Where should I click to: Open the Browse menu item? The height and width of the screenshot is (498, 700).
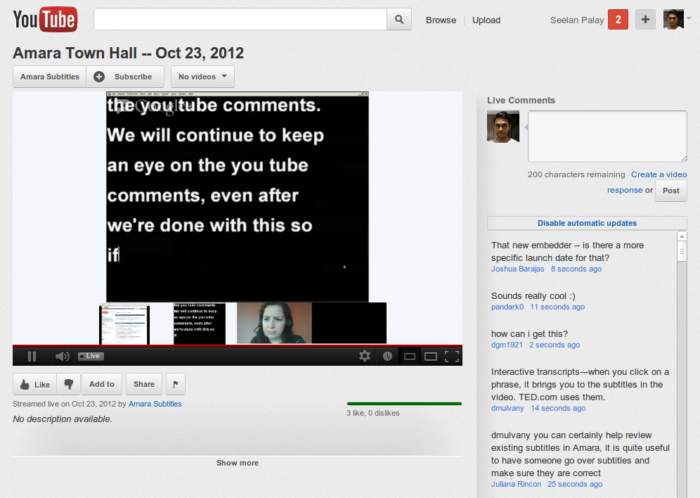[440, 20]
